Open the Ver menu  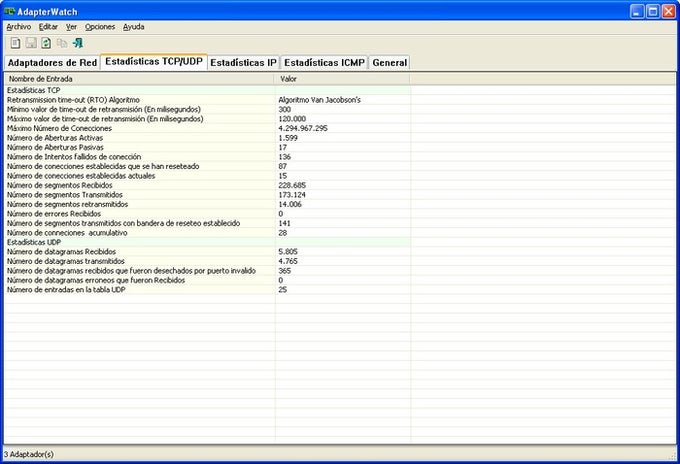click(71, 27)
